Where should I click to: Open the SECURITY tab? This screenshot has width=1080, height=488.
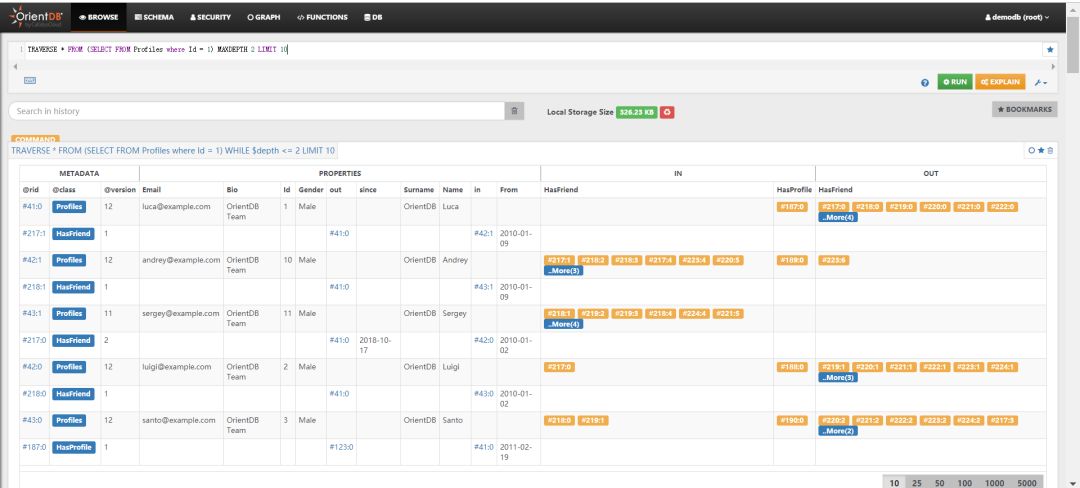210,17
